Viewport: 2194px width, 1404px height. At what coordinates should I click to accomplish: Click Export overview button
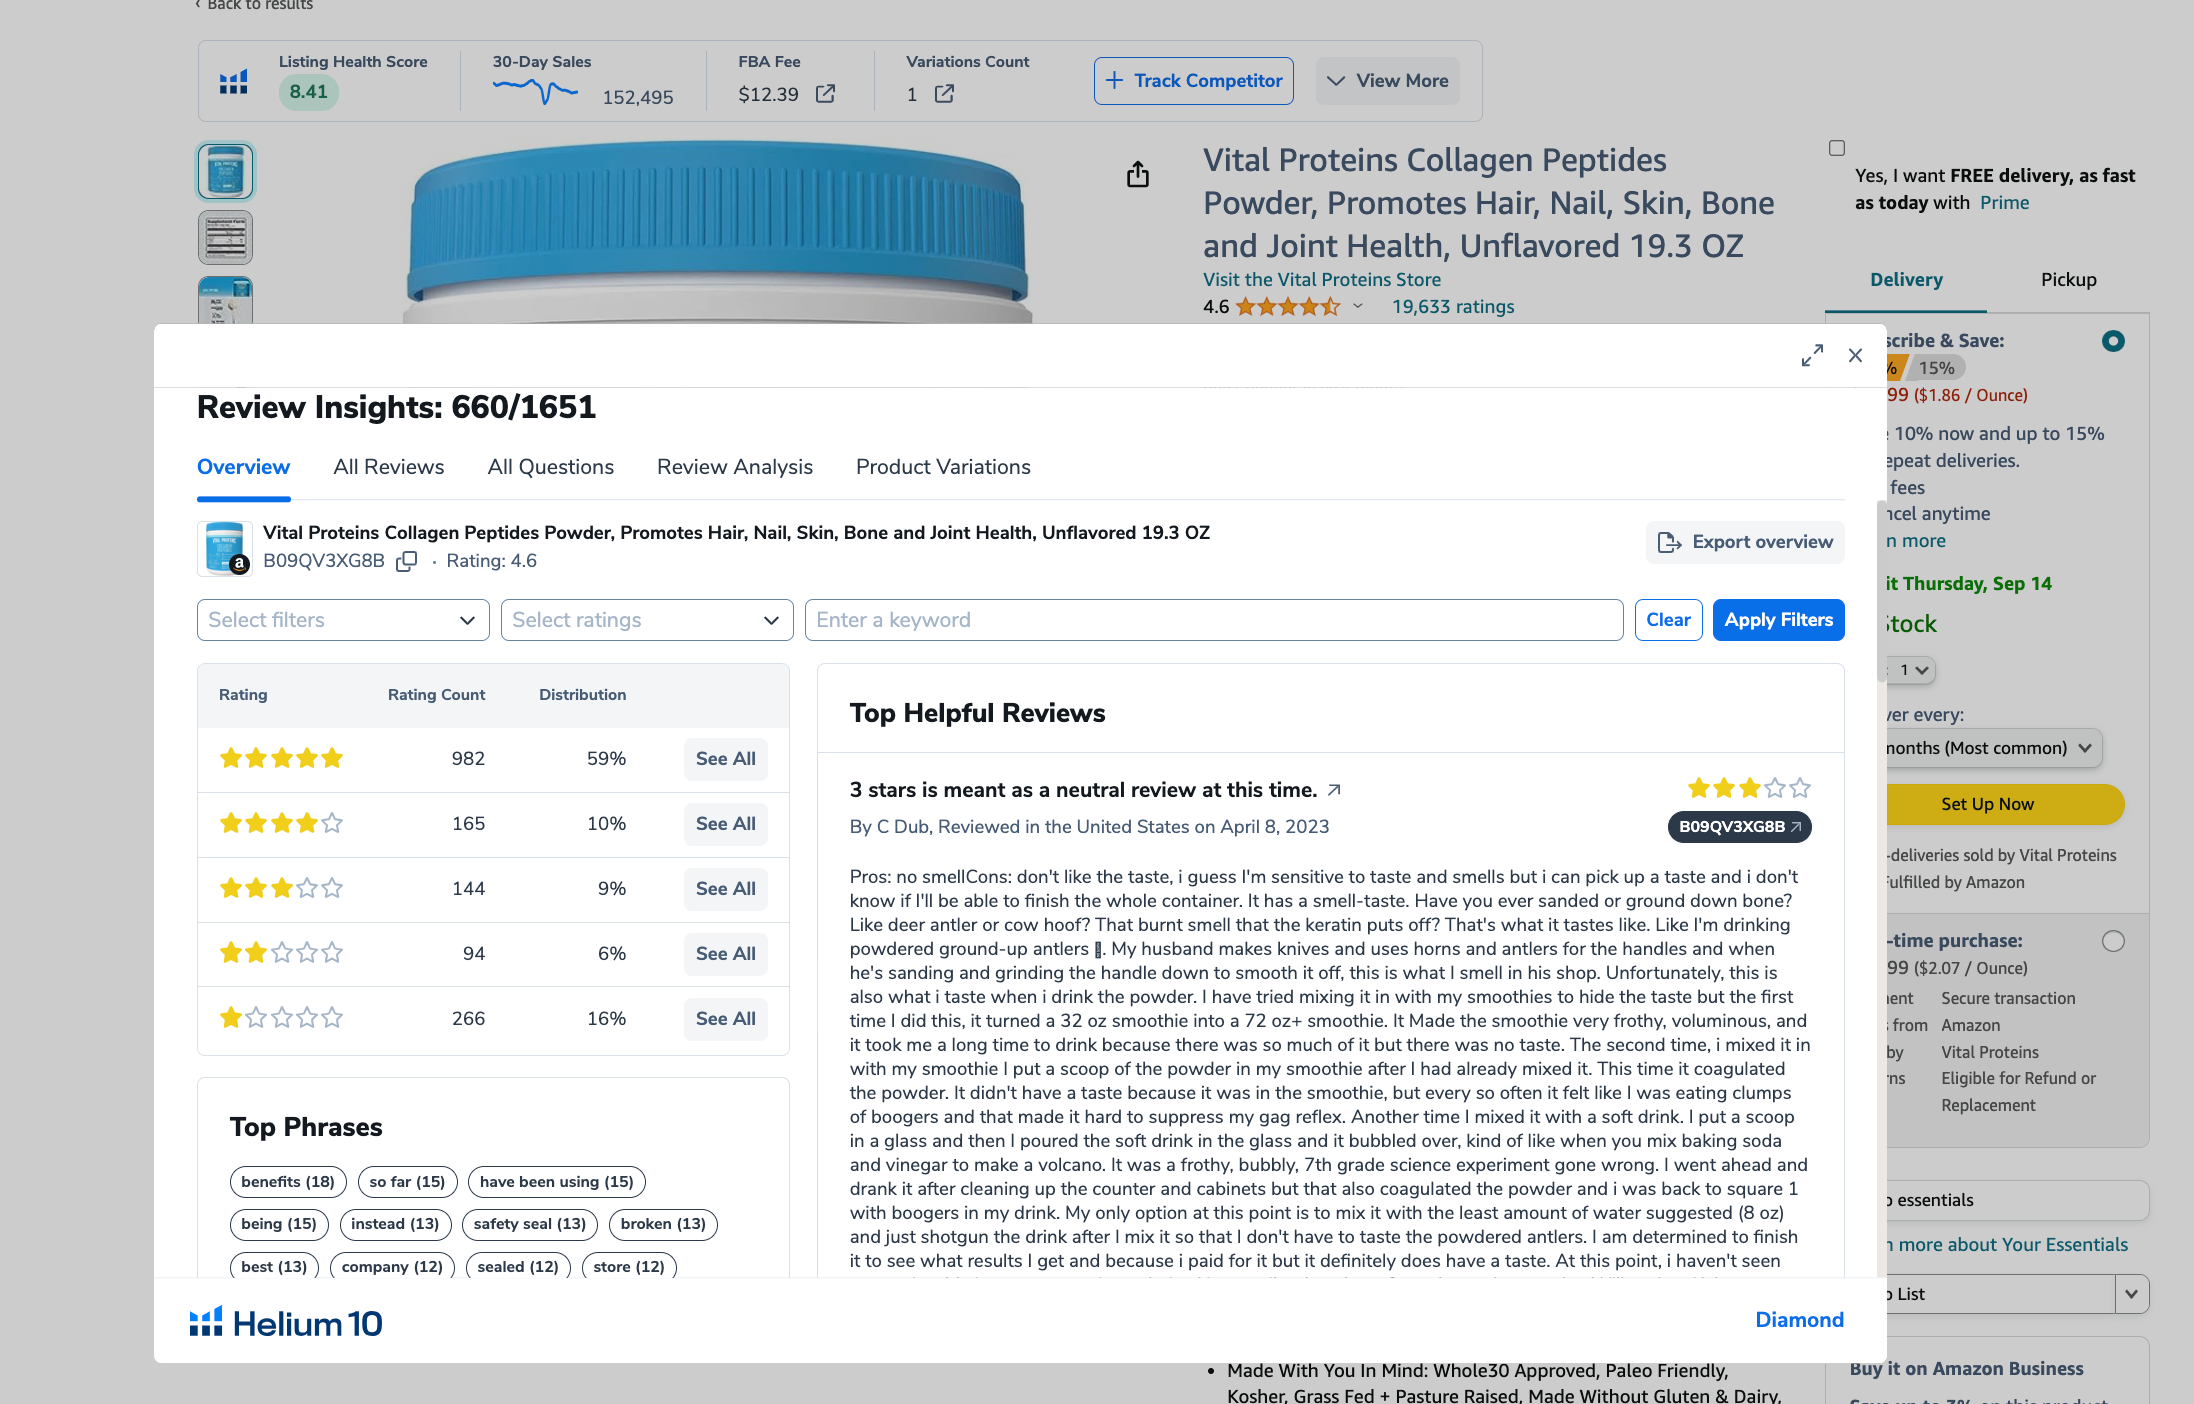pyautogui.click(x=1745, y=542)
